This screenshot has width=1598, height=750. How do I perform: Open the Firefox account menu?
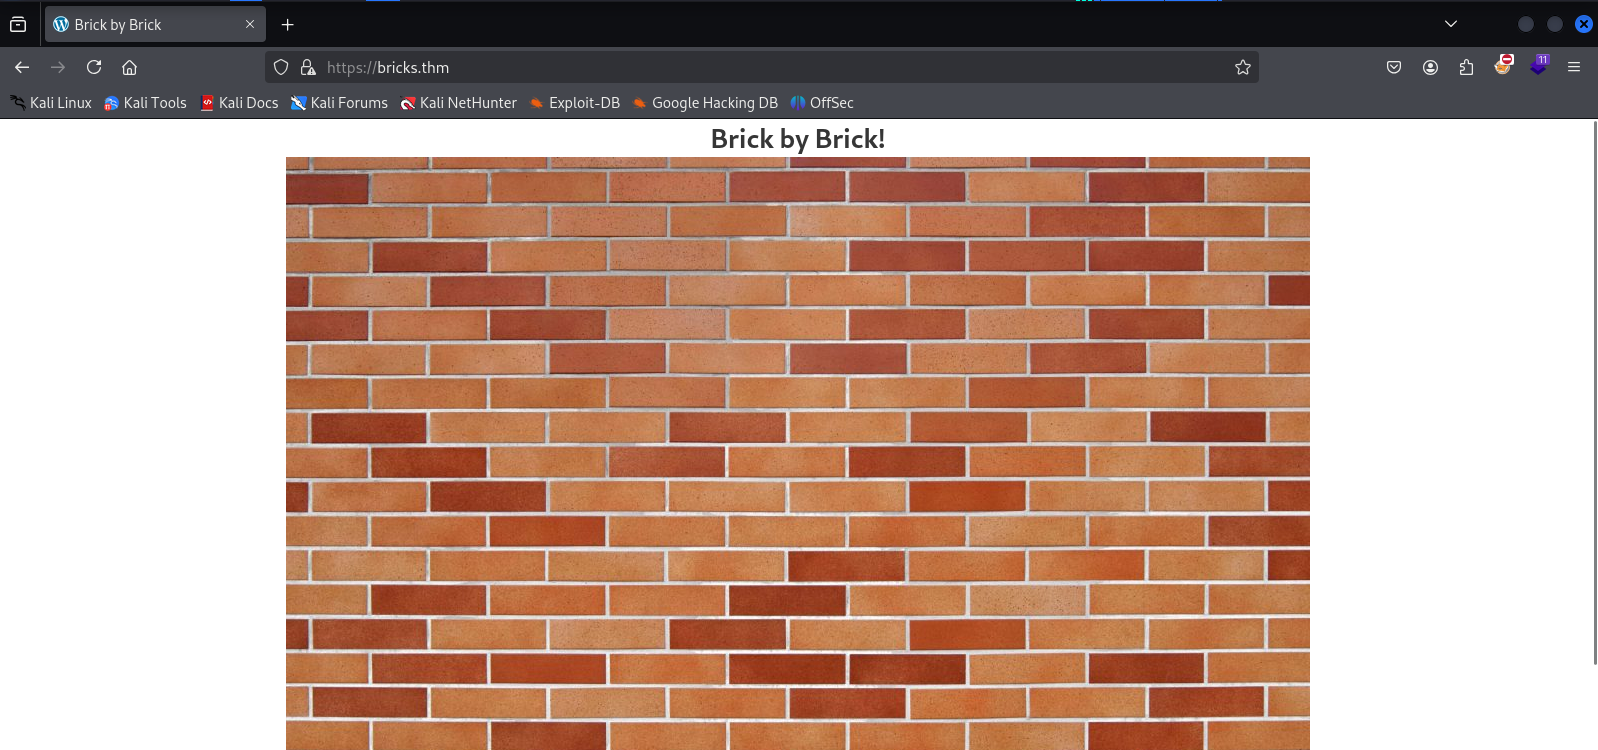point(1430,67)
